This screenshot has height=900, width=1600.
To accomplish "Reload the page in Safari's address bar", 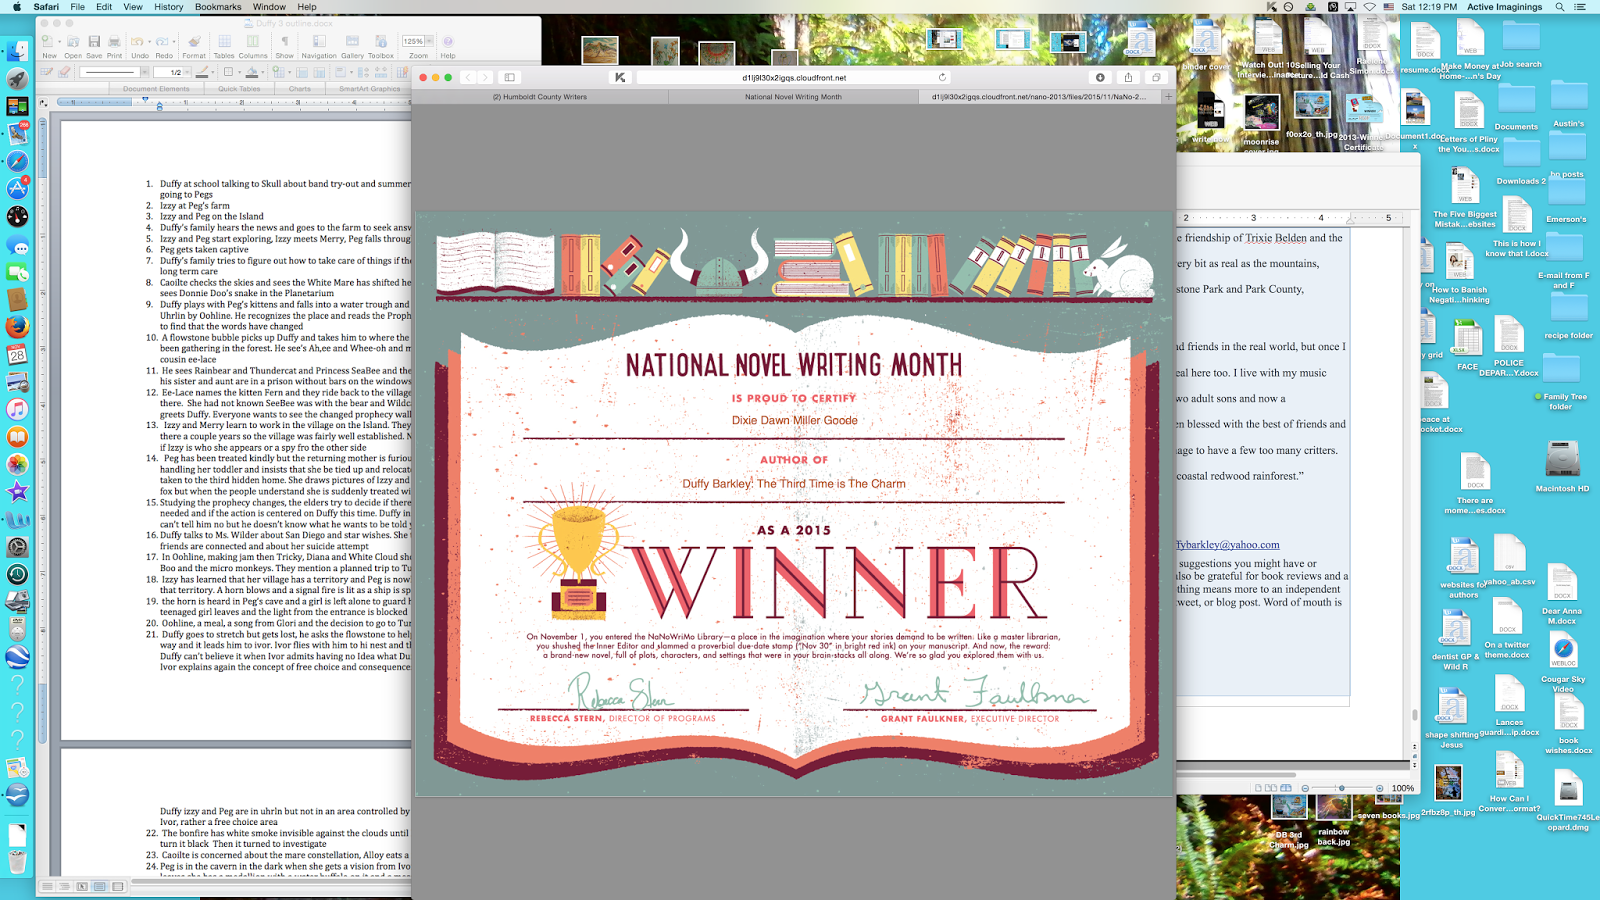I will 942,77.
